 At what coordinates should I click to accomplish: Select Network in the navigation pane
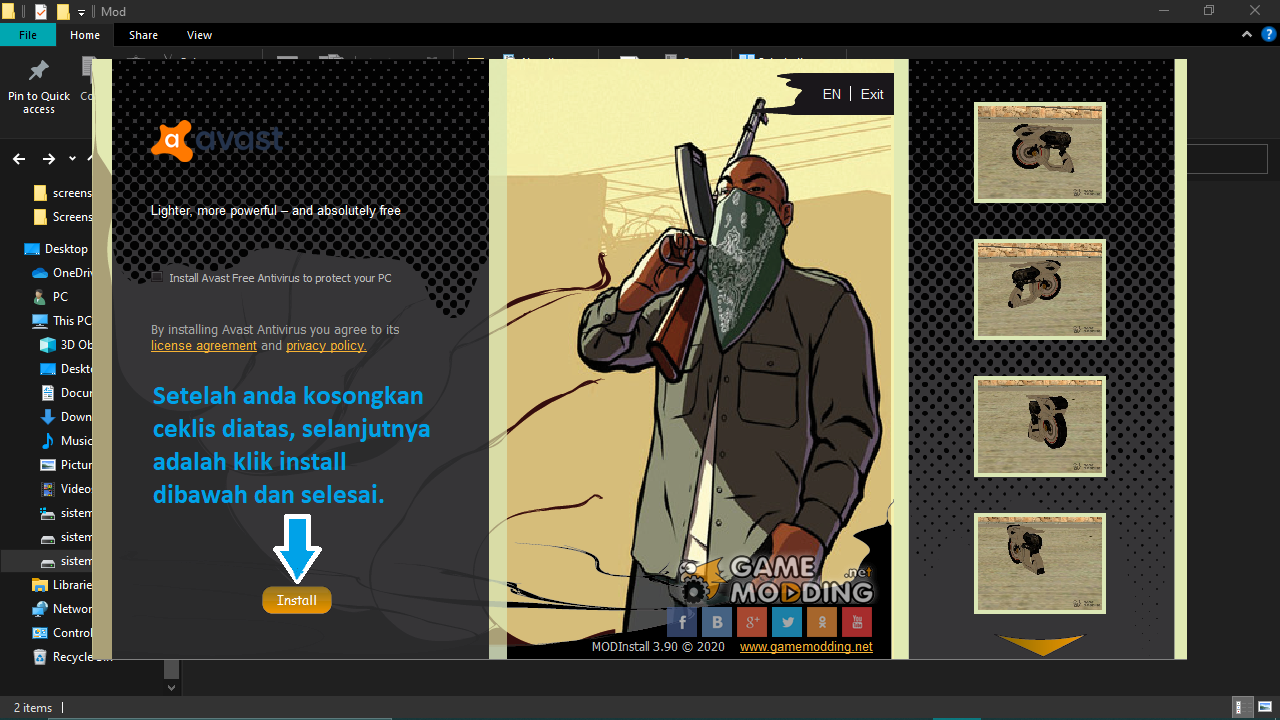[62, 609]
